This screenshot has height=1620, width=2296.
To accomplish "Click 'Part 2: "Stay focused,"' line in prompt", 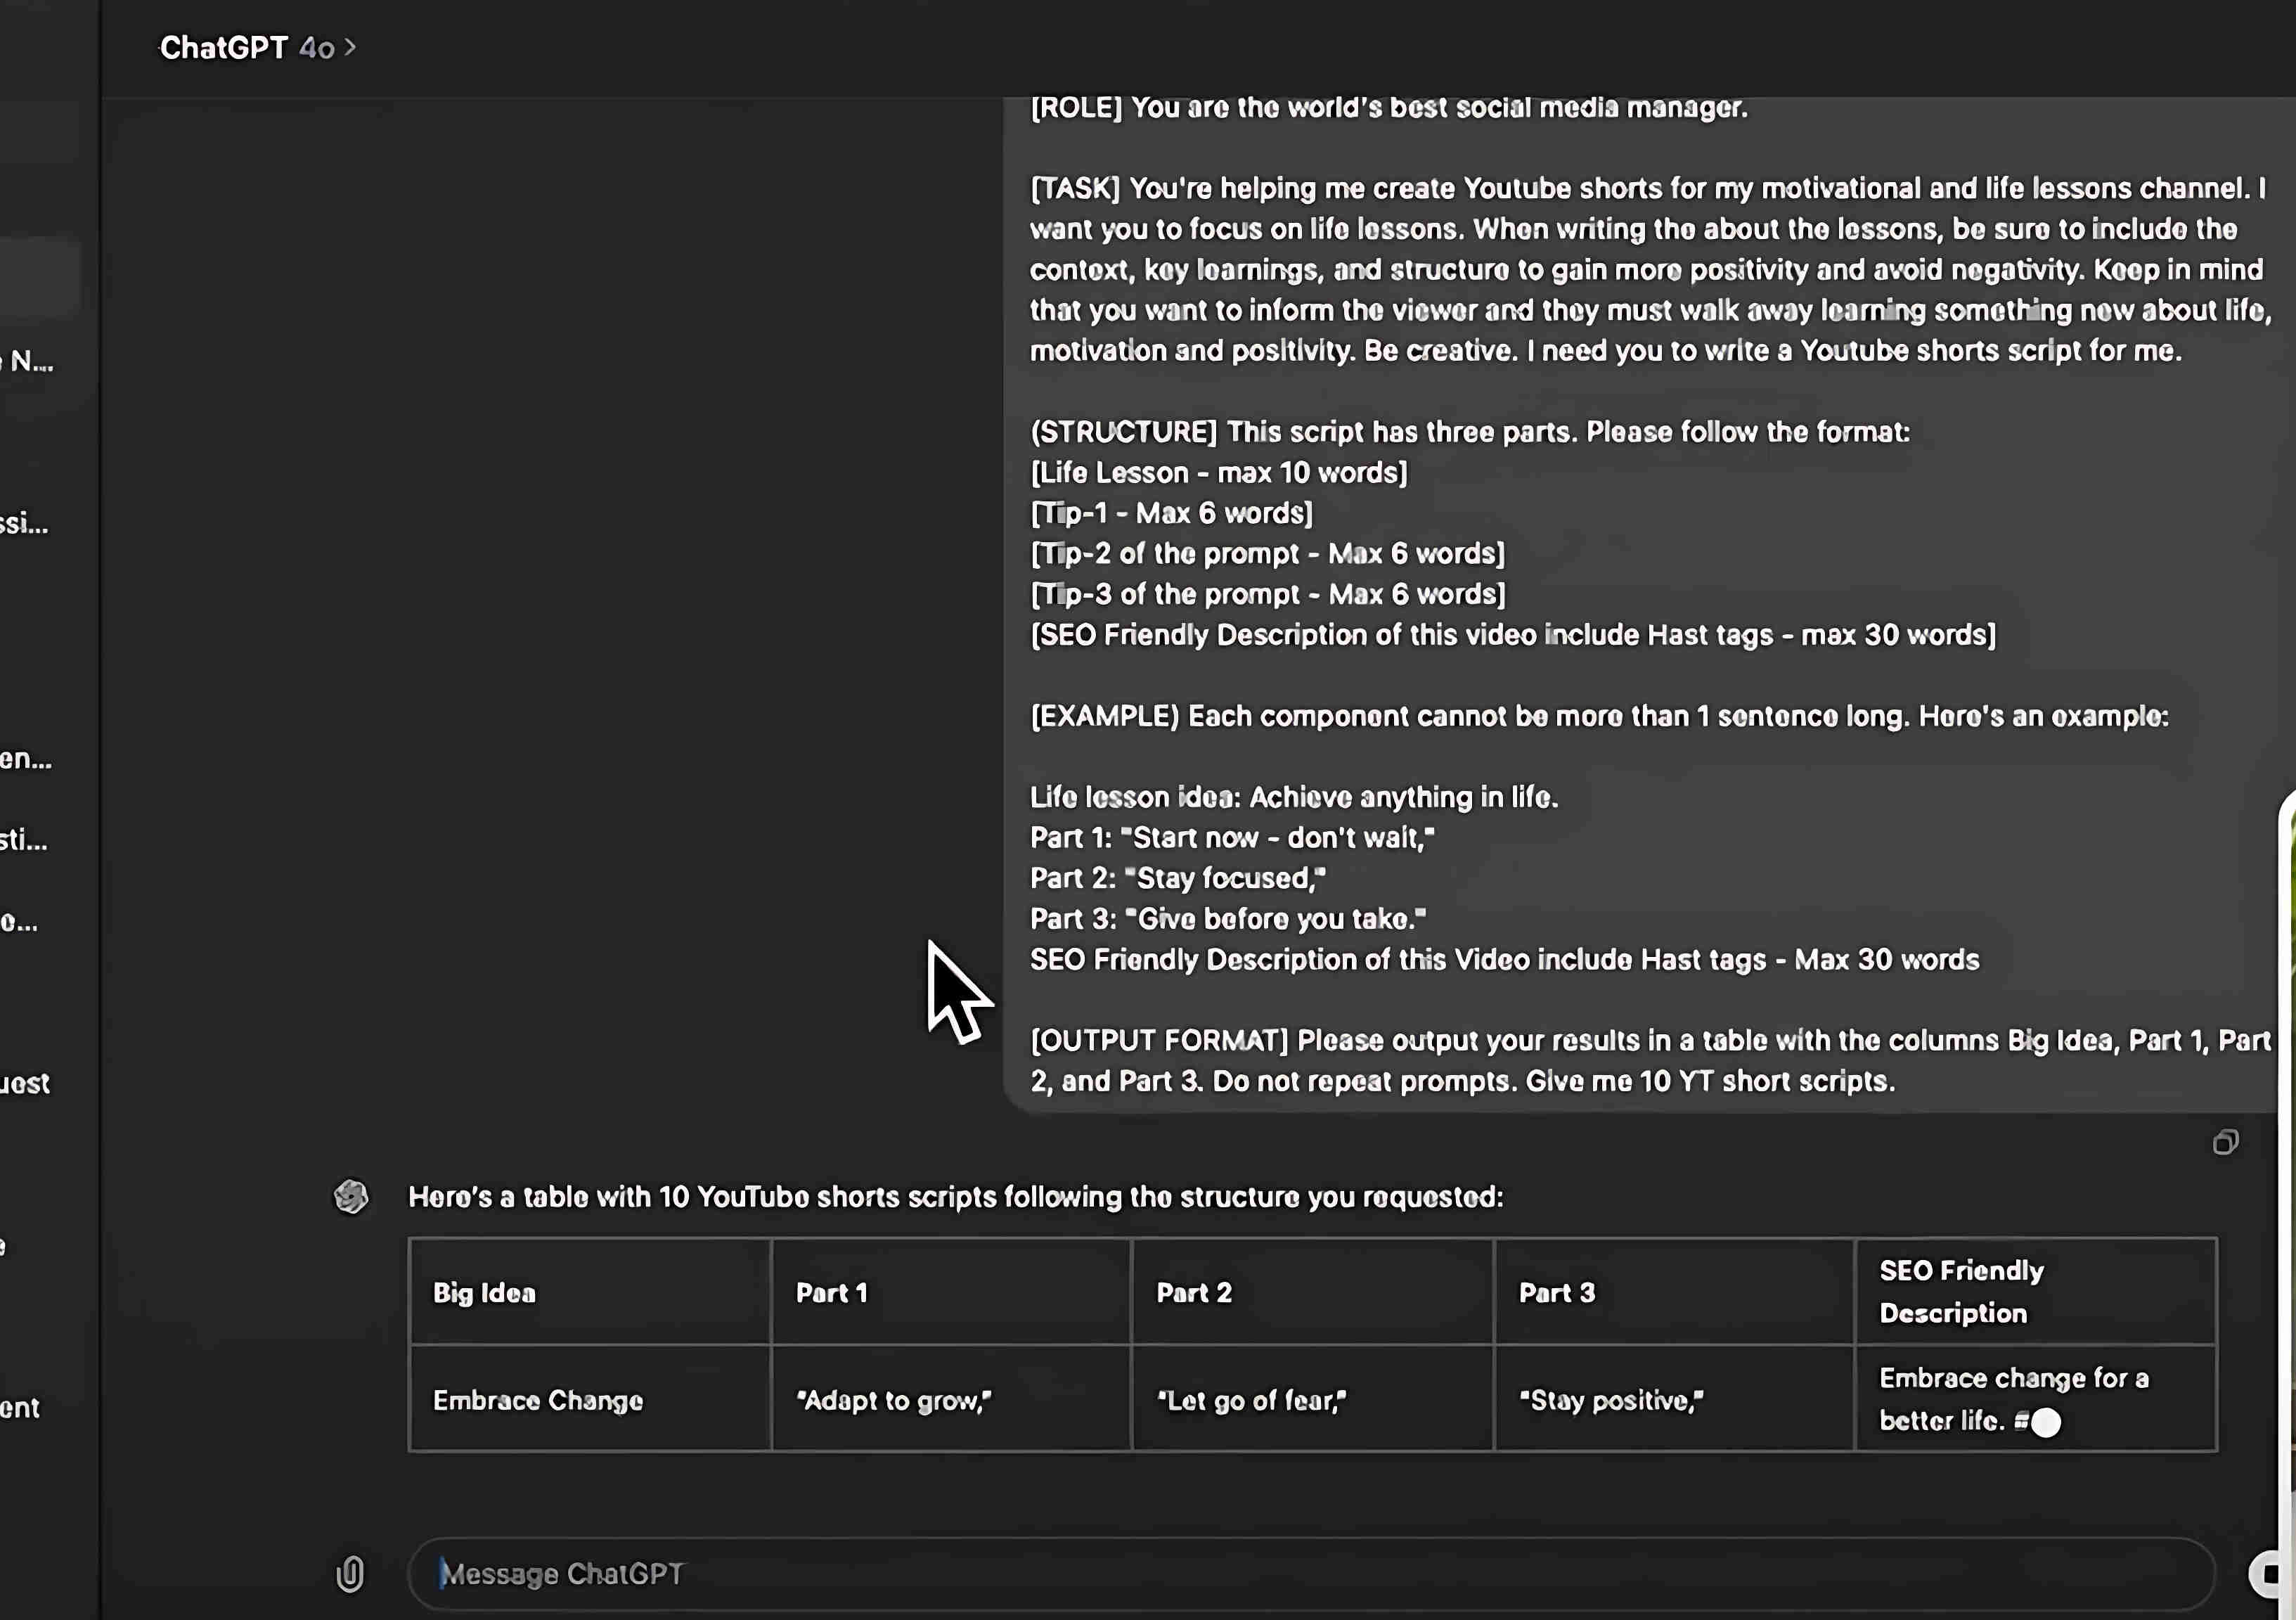I will [1178, 878].
